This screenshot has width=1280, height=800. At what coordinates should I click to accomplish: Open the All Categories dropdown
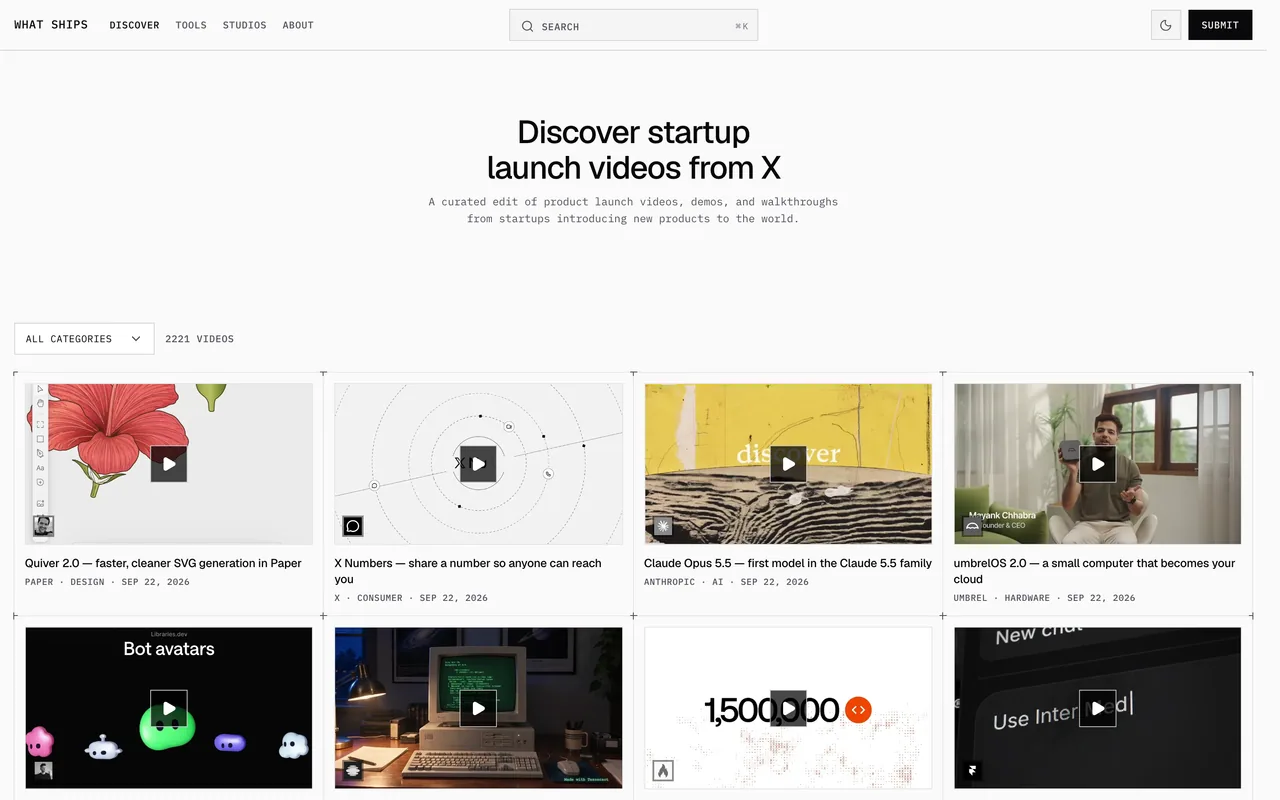[x=84, y=339]
